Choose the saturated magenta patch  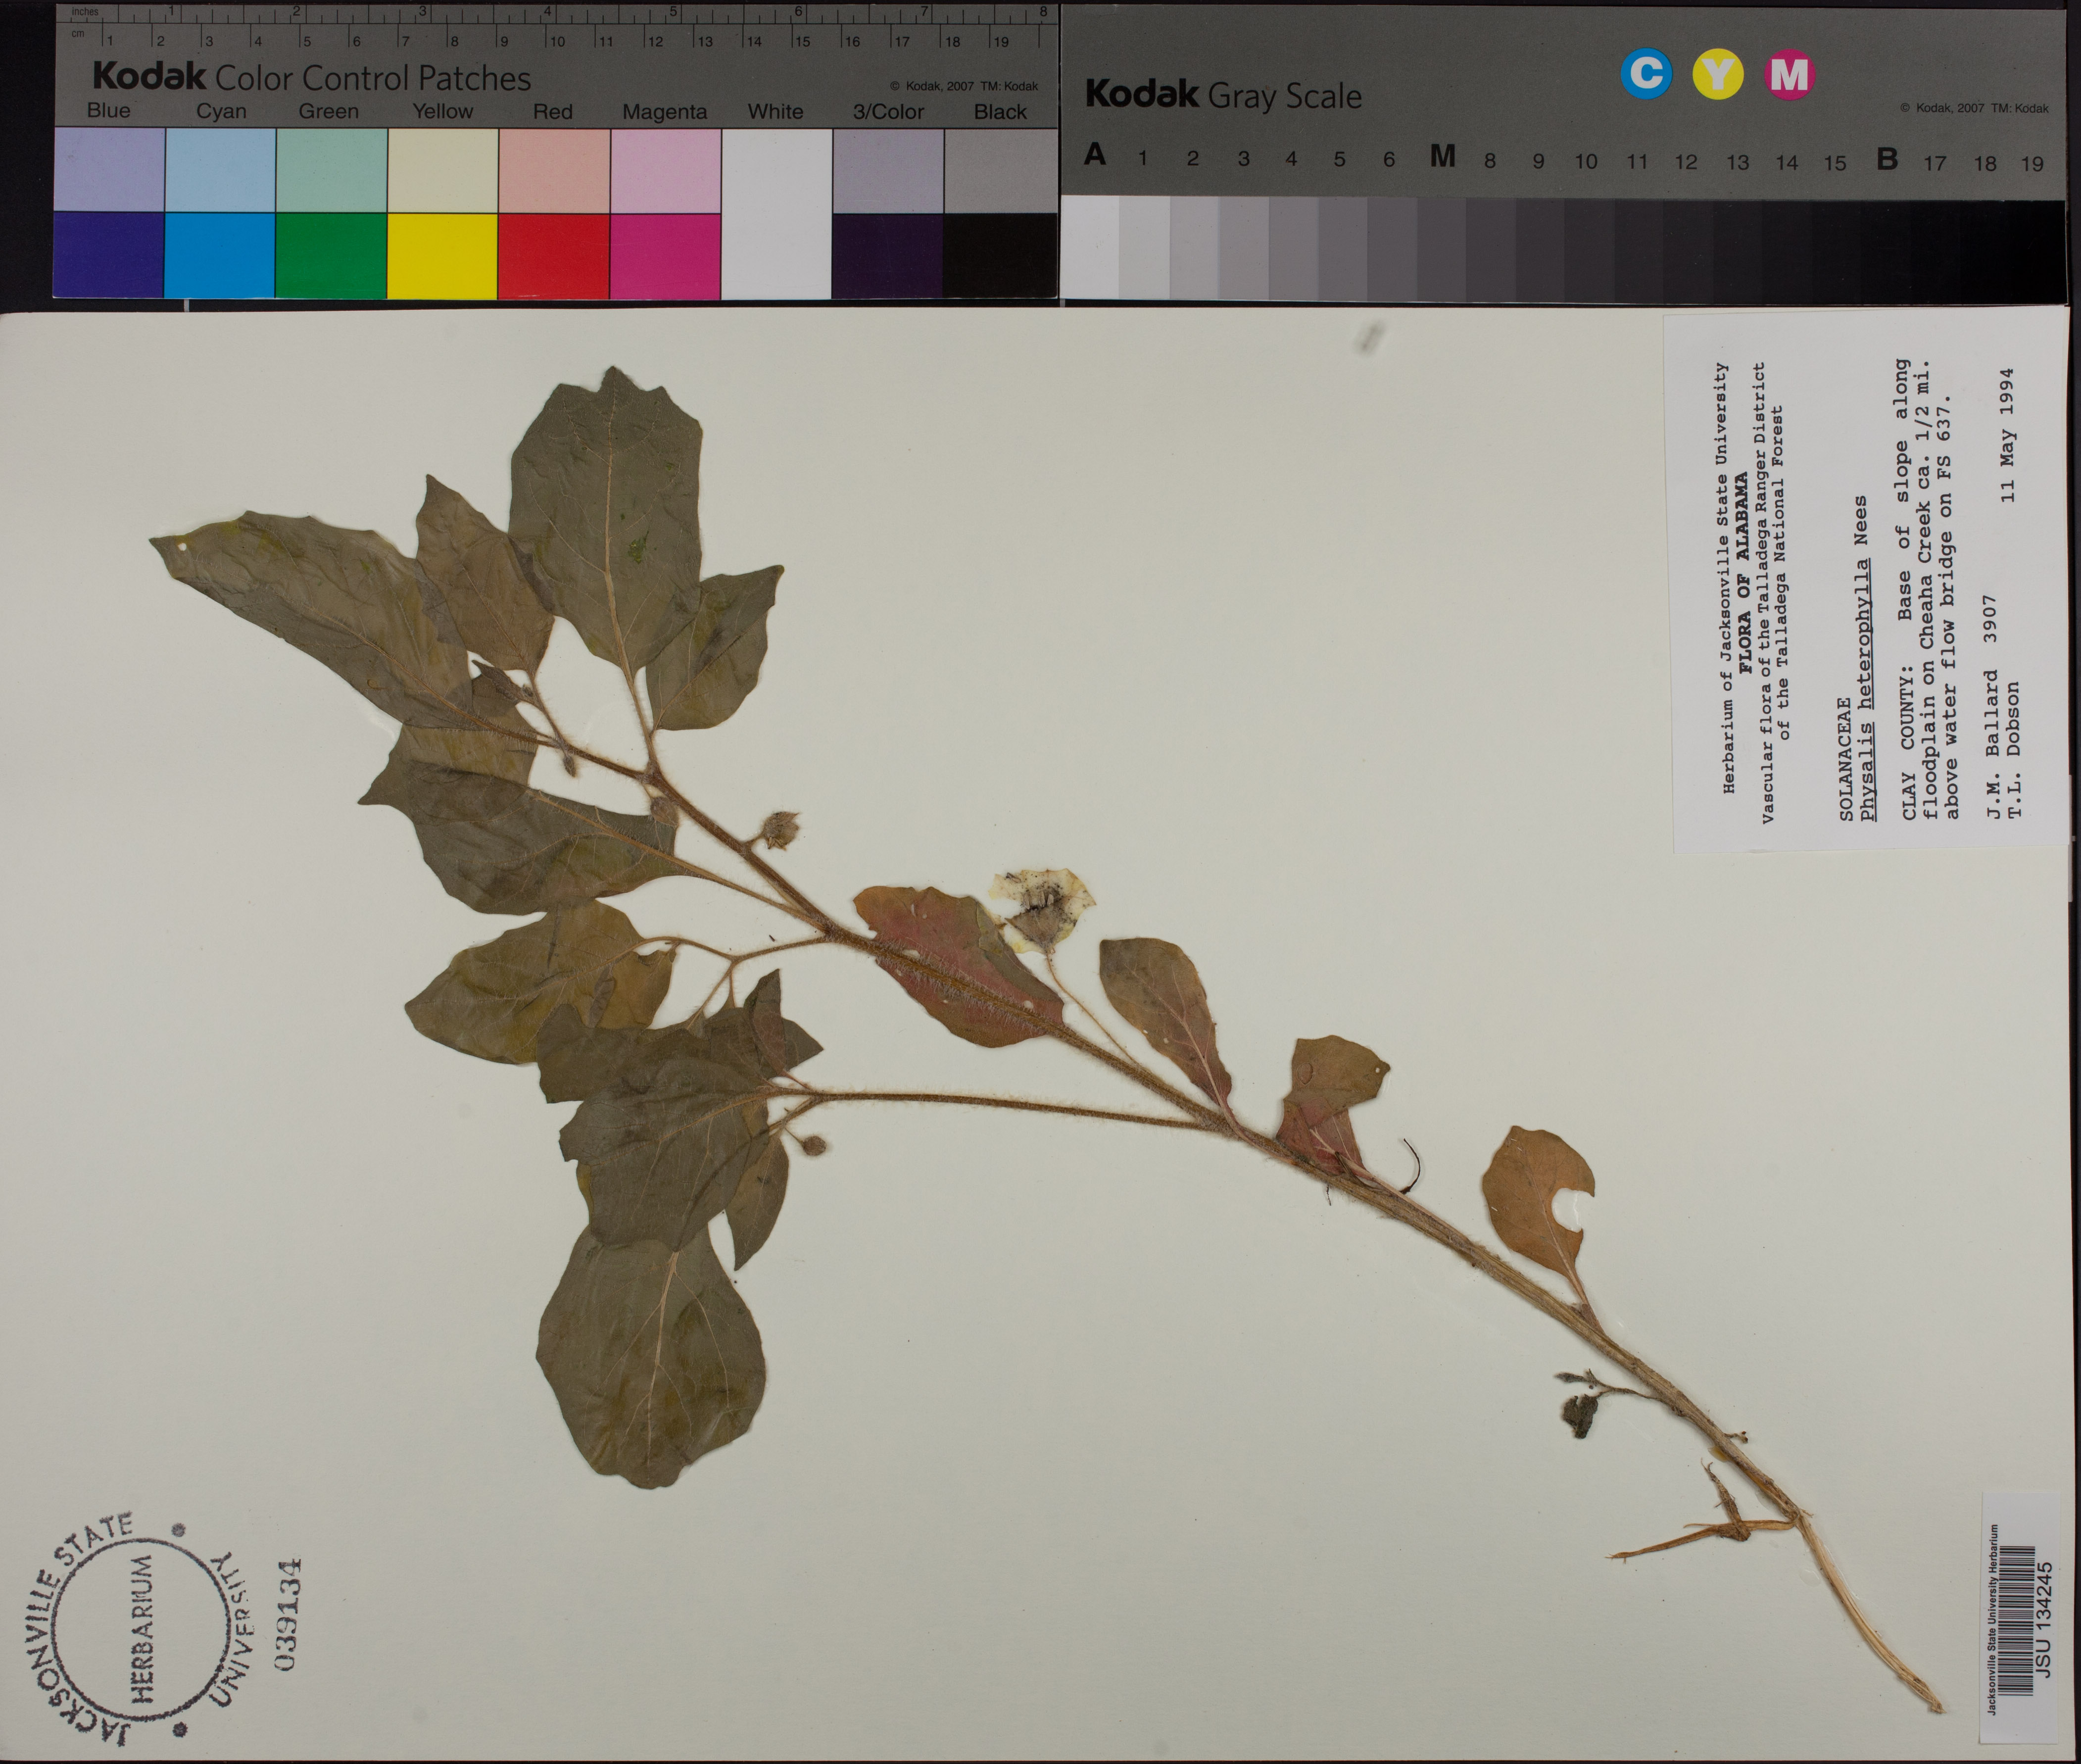[665, 255]
